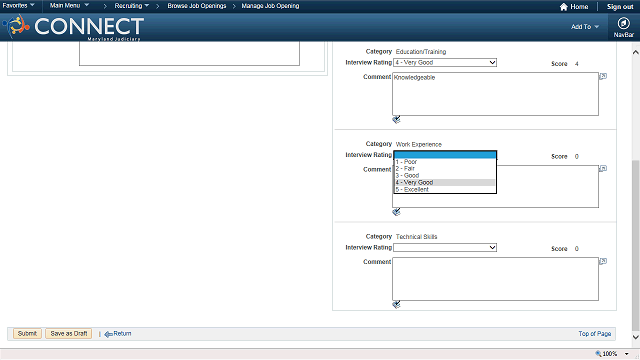Pick '3 - Good' in the dropdown list

(x=444, y=176)
